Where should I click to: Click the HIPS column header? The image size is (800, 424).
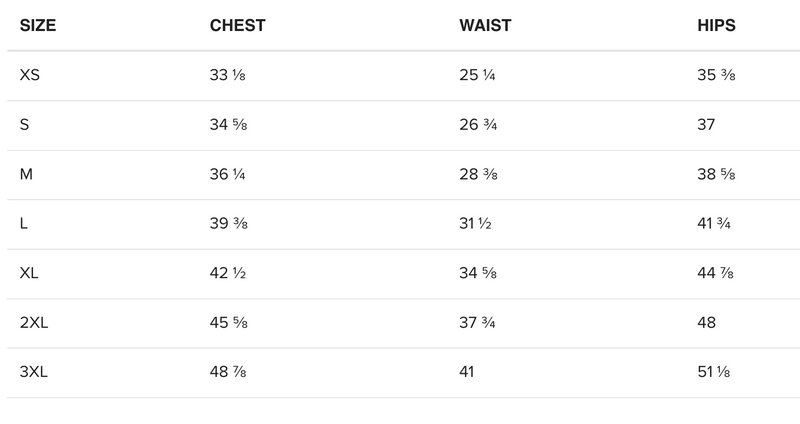(x=716, y=25)
